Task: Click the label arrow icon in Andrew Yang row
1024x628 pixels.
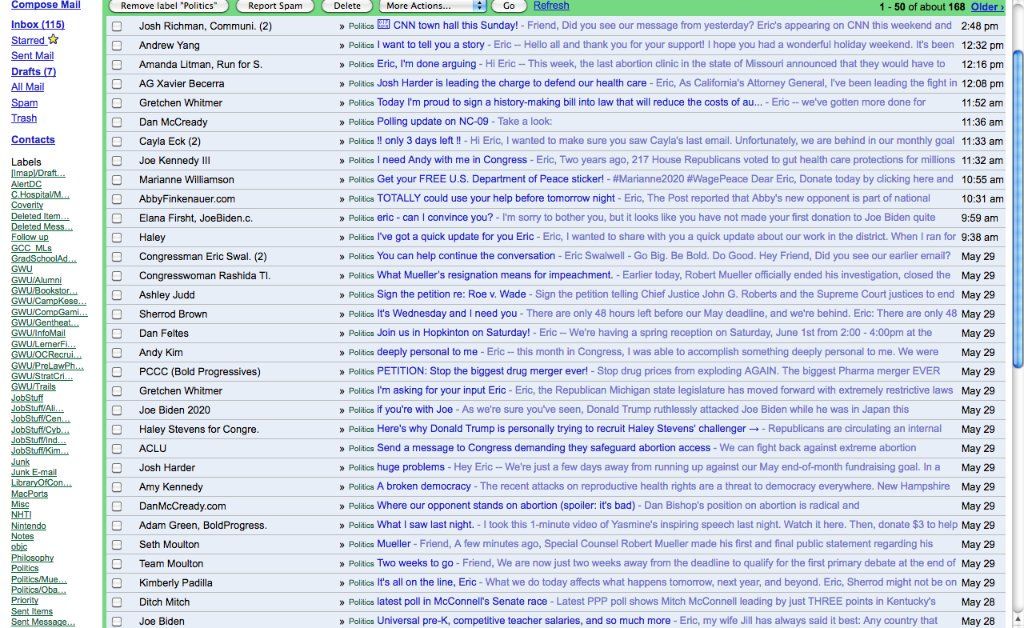Action: coord(342,46)
